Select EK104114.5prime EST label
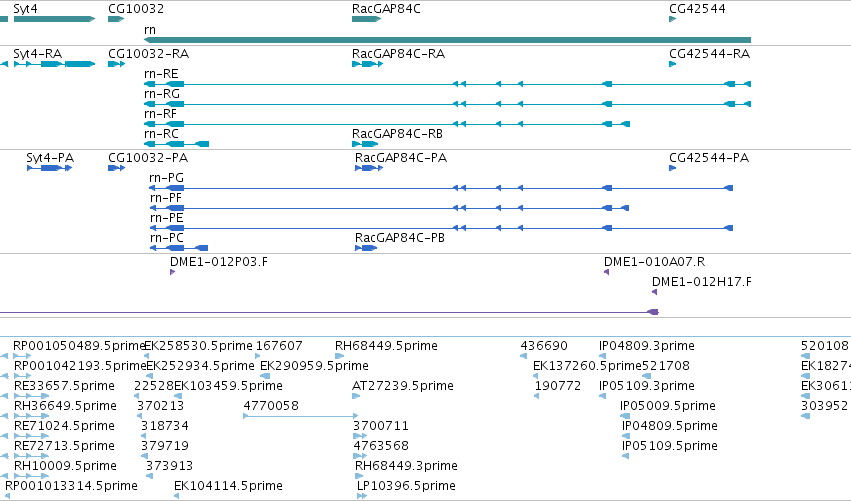This screenshot has height=501, width=851. click(228, 486)
